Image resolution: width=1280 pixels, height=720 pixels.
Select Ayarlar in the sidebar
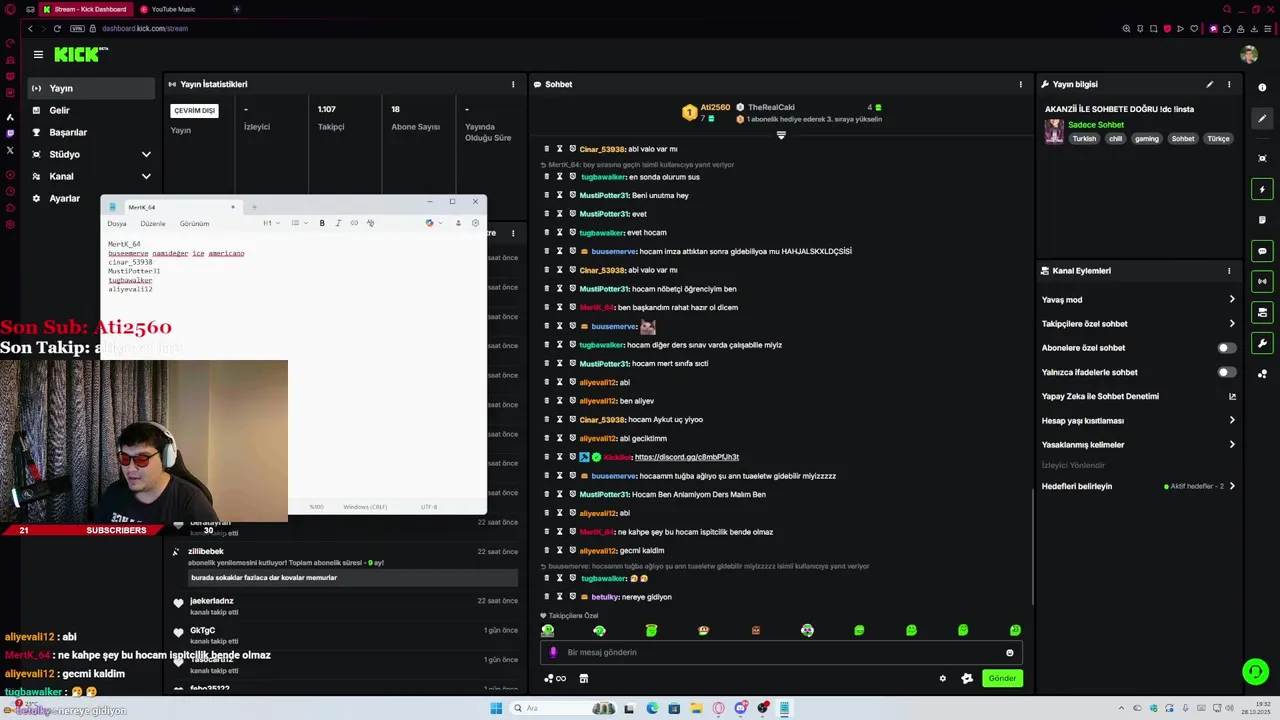point(92,198)
